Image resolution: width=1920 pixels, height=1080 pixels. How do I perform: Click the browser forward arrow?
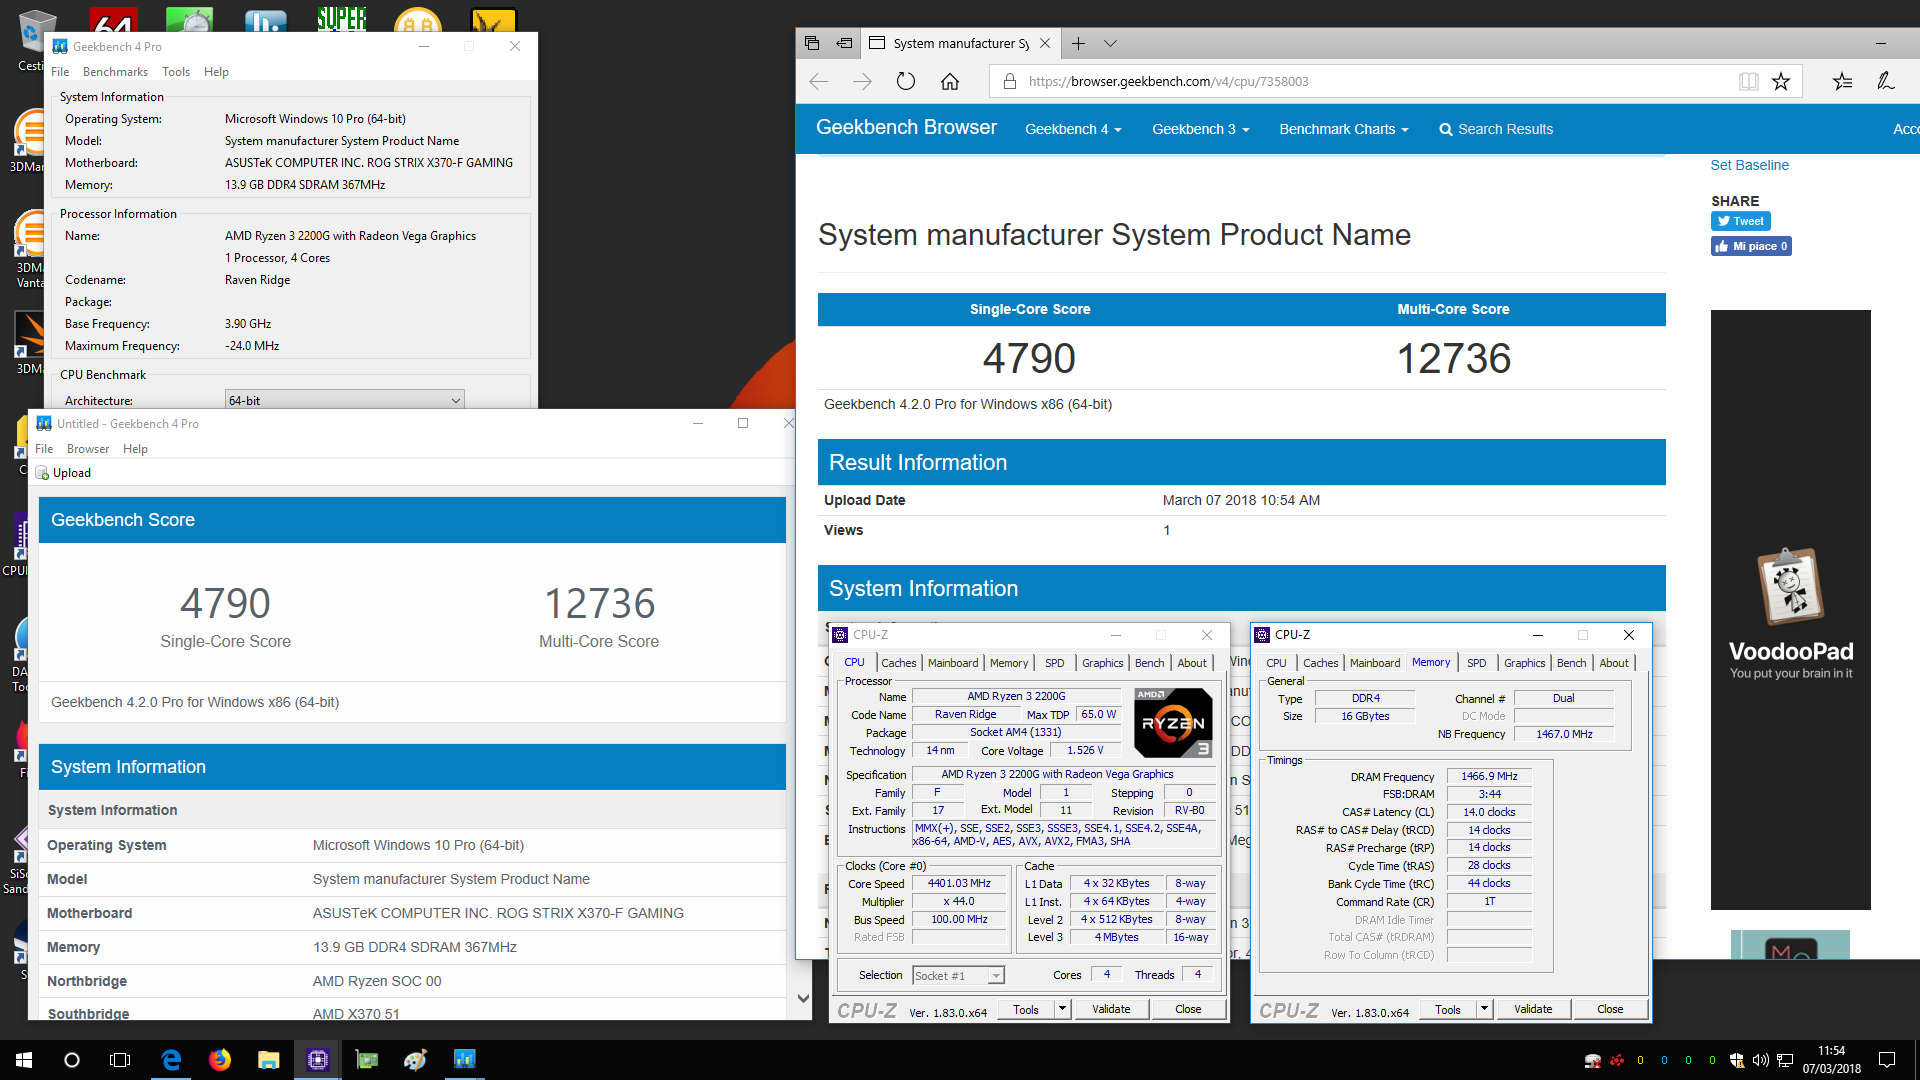(862, 81)
